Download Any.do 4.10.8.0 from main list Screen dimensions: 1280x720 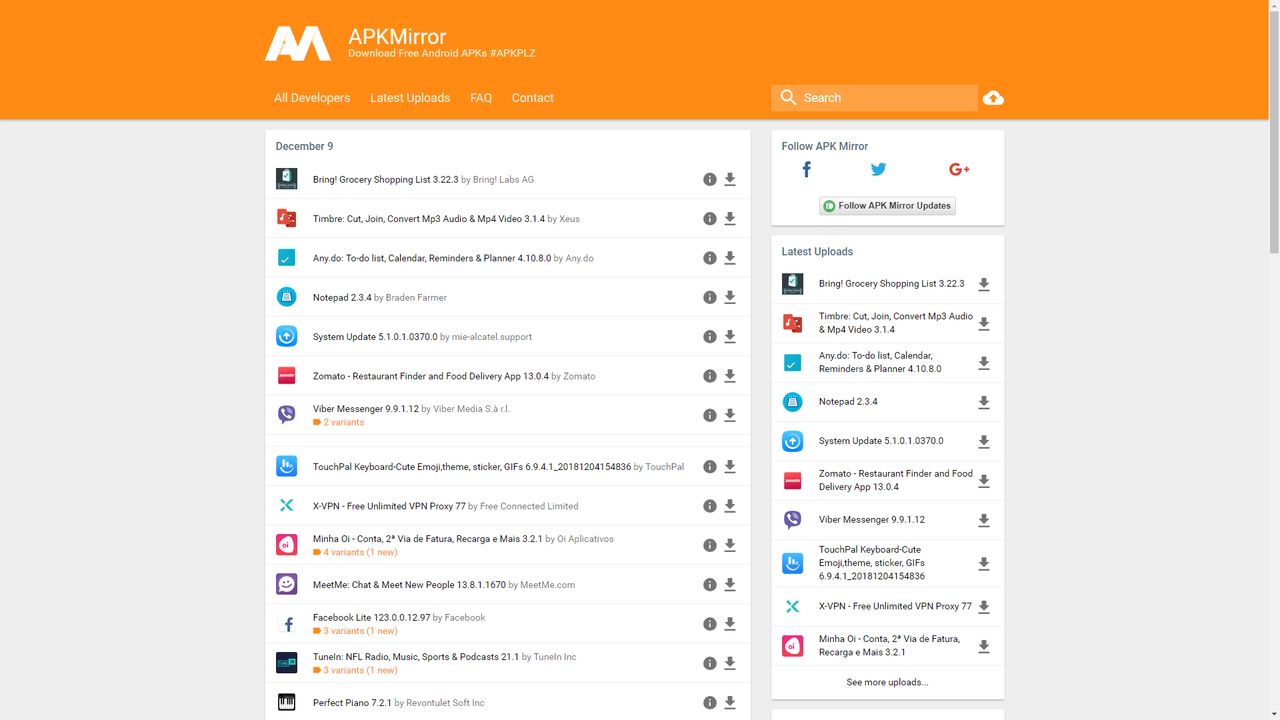(730, 258)
